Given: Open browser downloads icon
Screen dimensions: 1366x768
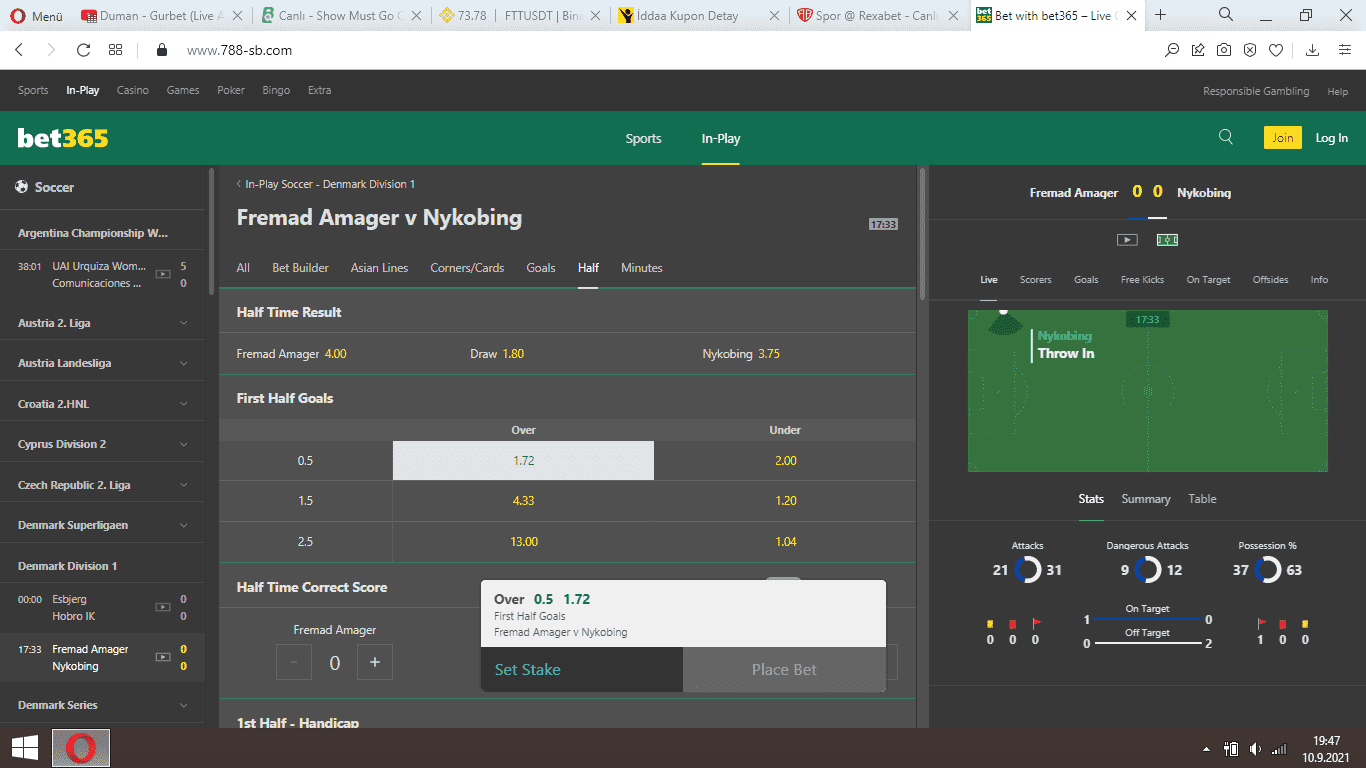Looking at the screenshot, I should (1313, 50).
